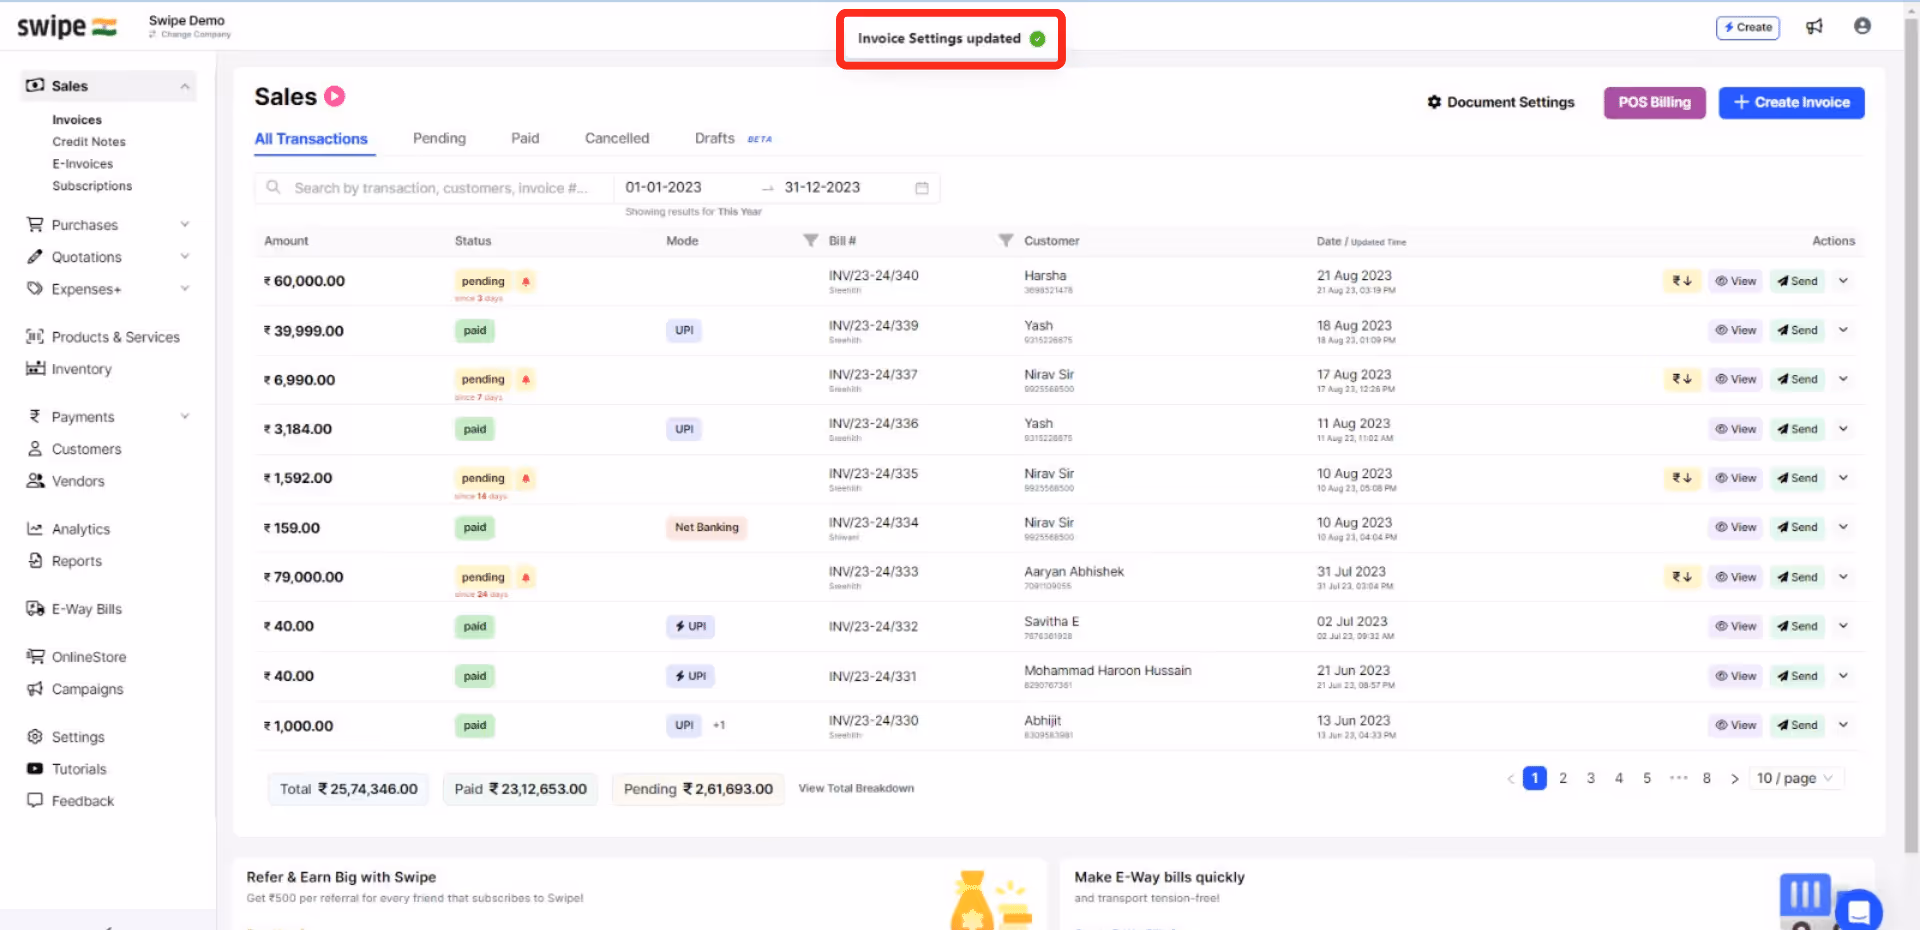The image size is (1920, 930).
Task: Expand the Quotations sidebar section
Action: 185,256
